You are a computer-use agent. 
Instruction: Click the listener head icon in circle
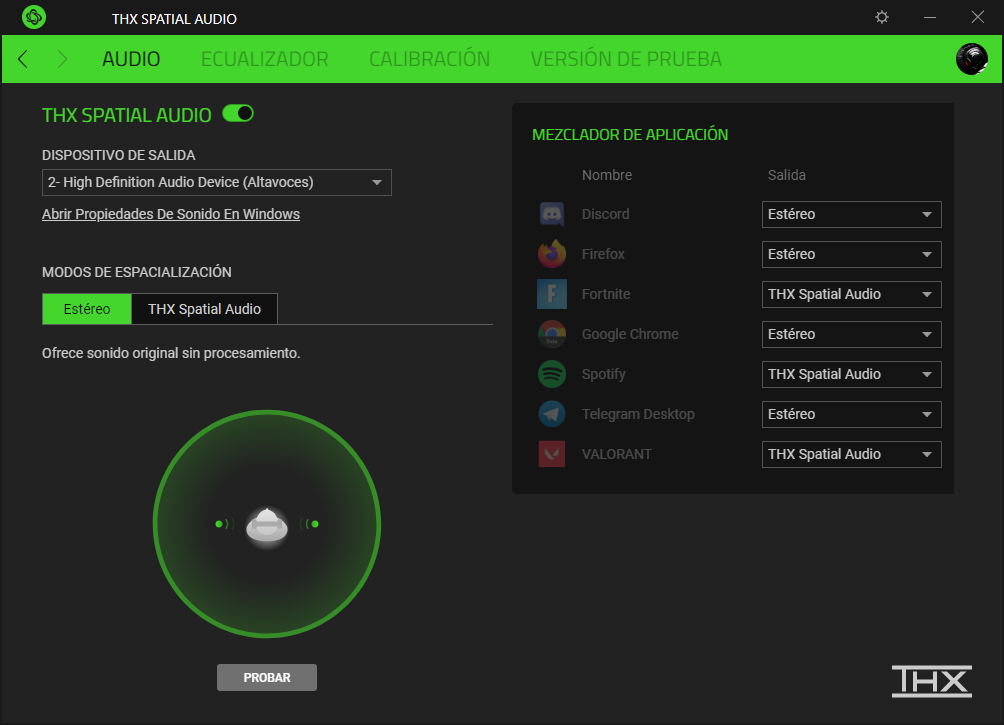(267, 526)
